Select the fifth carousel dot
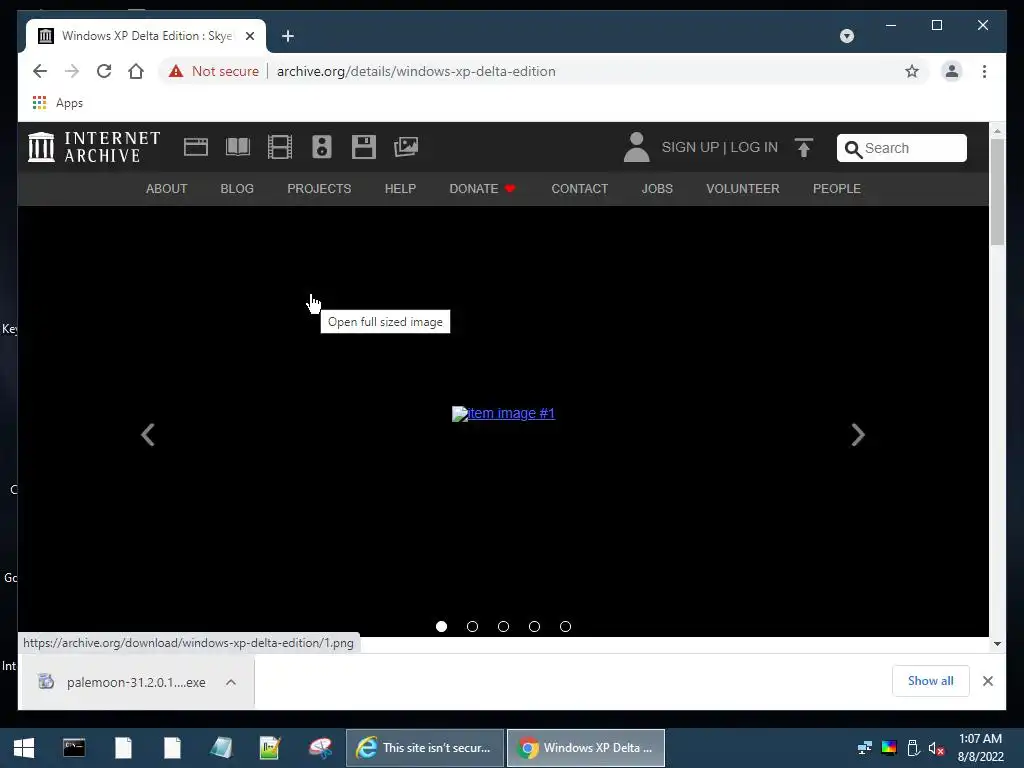The height and width of the screenshot is (768, 1024). pos(566,626)
